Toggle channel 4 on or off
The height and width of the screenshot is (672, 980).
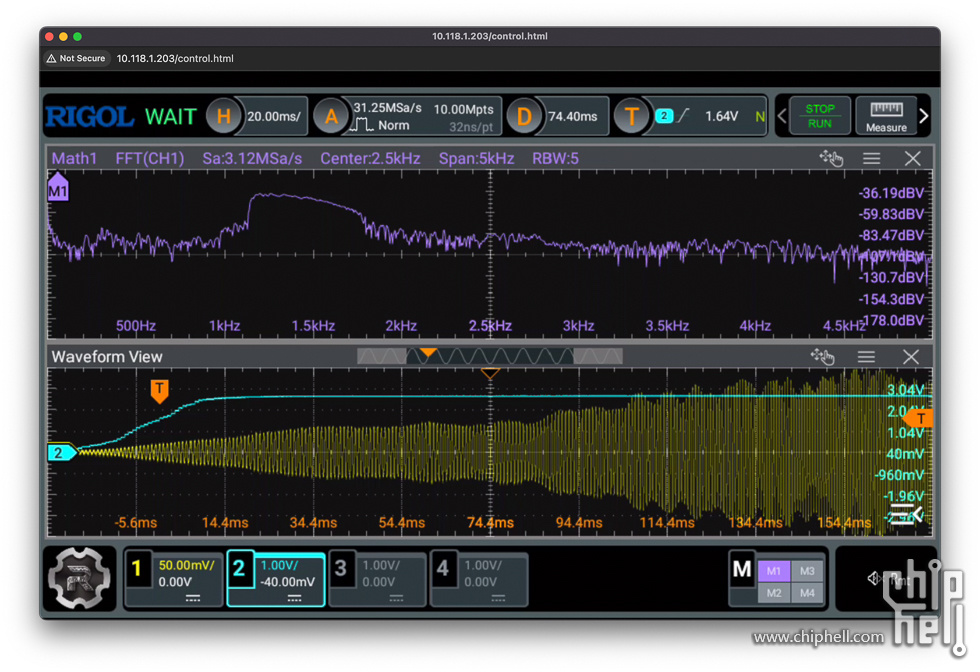443,568
